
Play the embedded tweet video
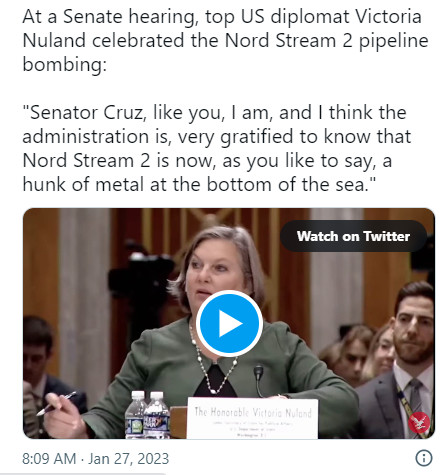click(x=229, y=323)
